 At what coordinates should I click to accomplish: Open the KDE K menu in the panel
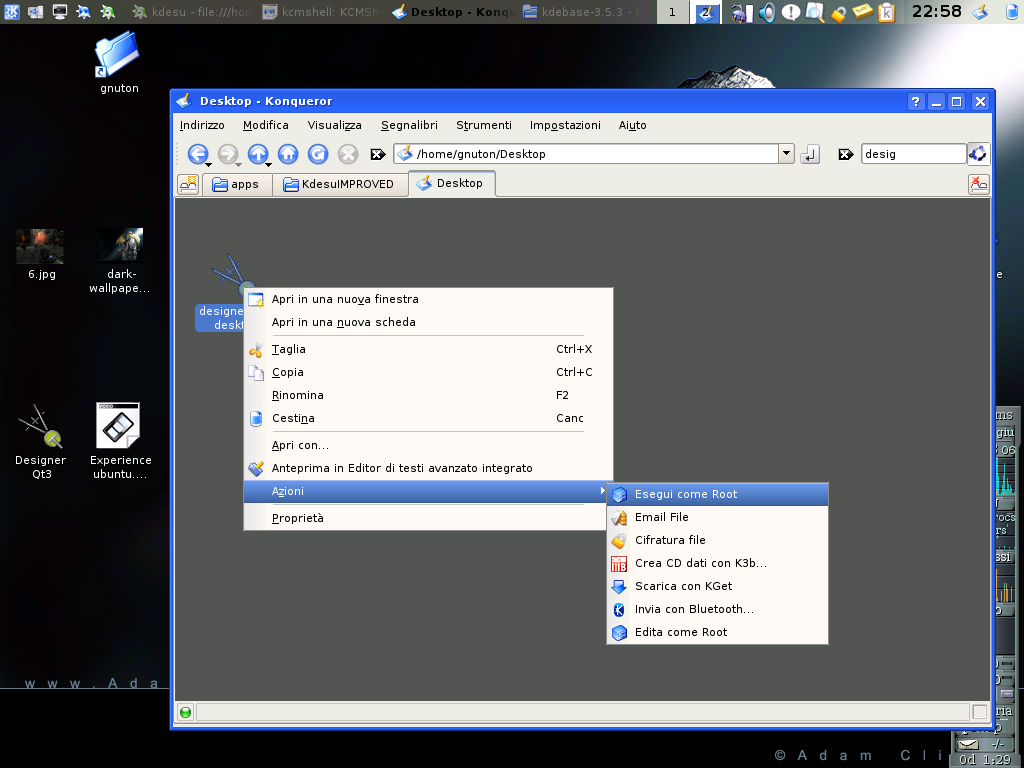12,11
